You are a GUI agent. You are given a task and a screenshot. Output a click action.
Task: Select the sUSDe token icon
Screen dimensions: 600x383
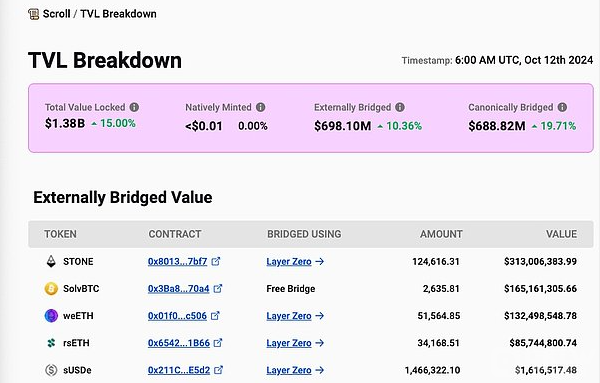point(51,370)
